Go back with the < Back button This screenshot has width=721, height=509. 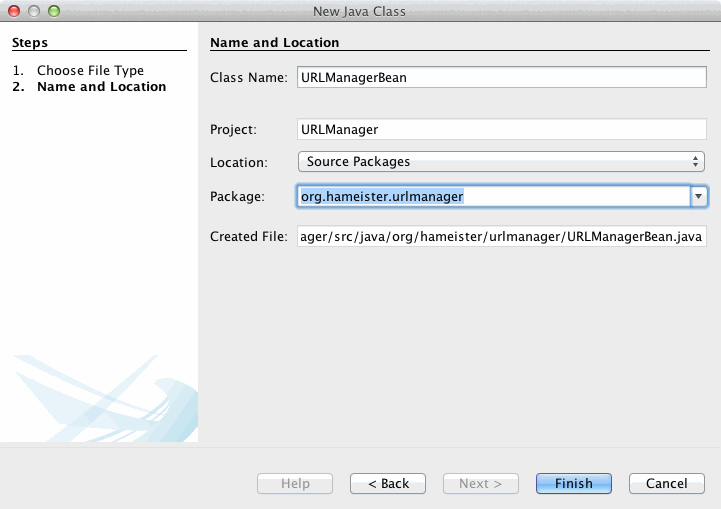point(388,483)
